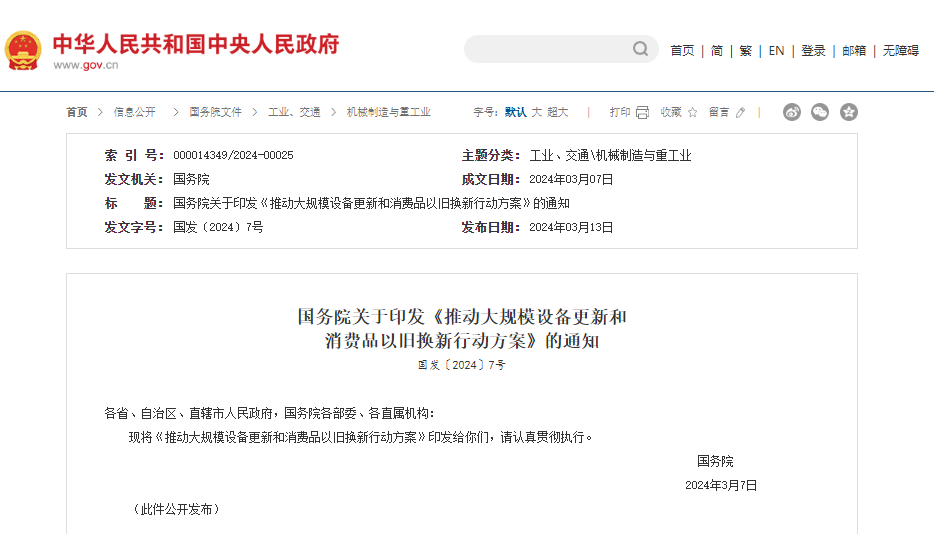
Task: Open the 邮箱 mailbox link
Action: coord(854,51)
